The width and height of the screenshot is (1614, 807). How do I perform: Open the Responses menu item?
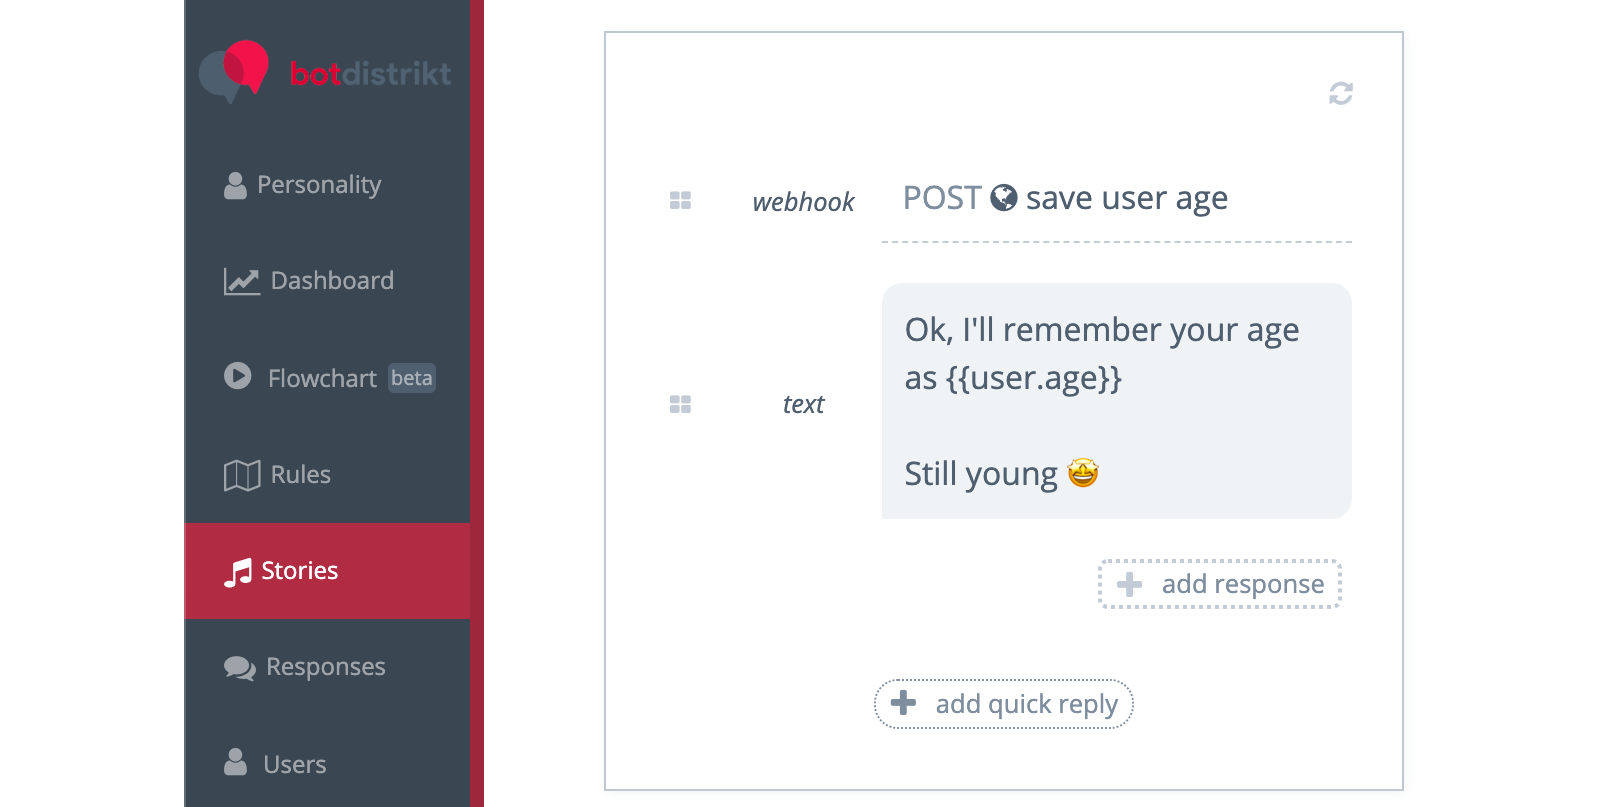(x=325, y=667)
